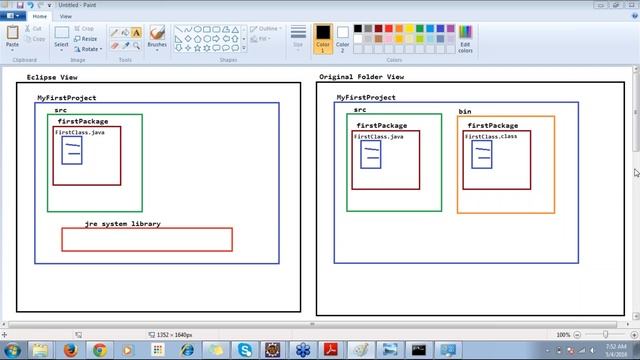Open the Select dropdown arrow
This screenshot has width=640, height=360.
tap(61, 50)
